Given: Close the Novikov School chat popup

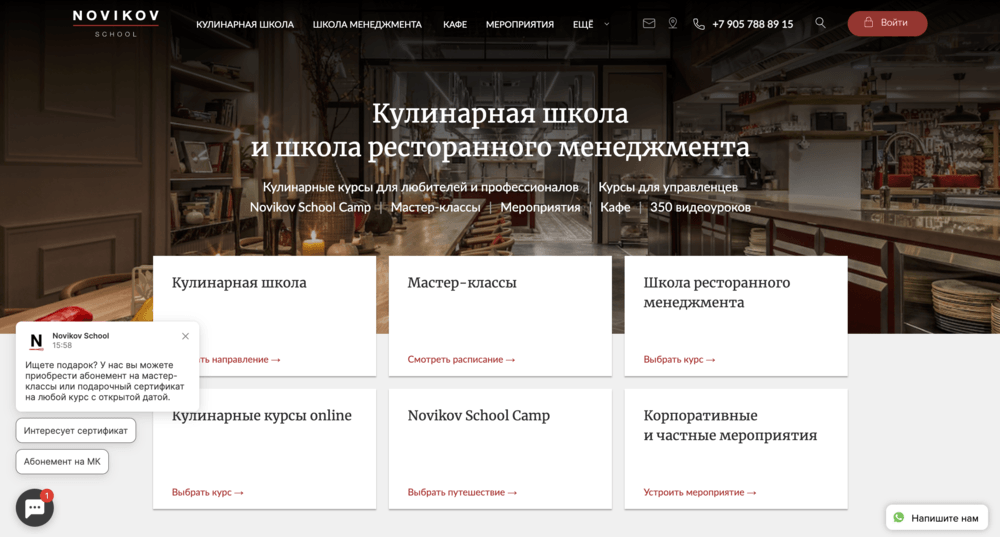Looking at the screenshot, I should (x=185, y=336).
